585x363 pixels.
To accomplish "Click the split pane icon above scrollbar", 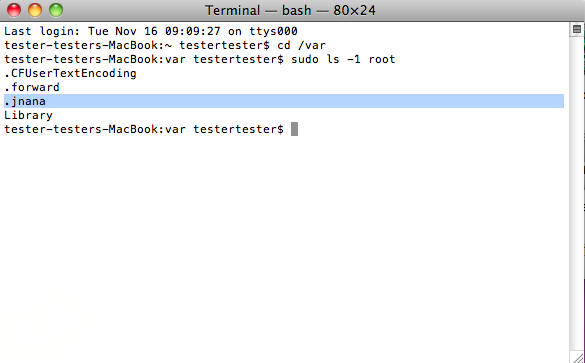I will pos(577,29).
